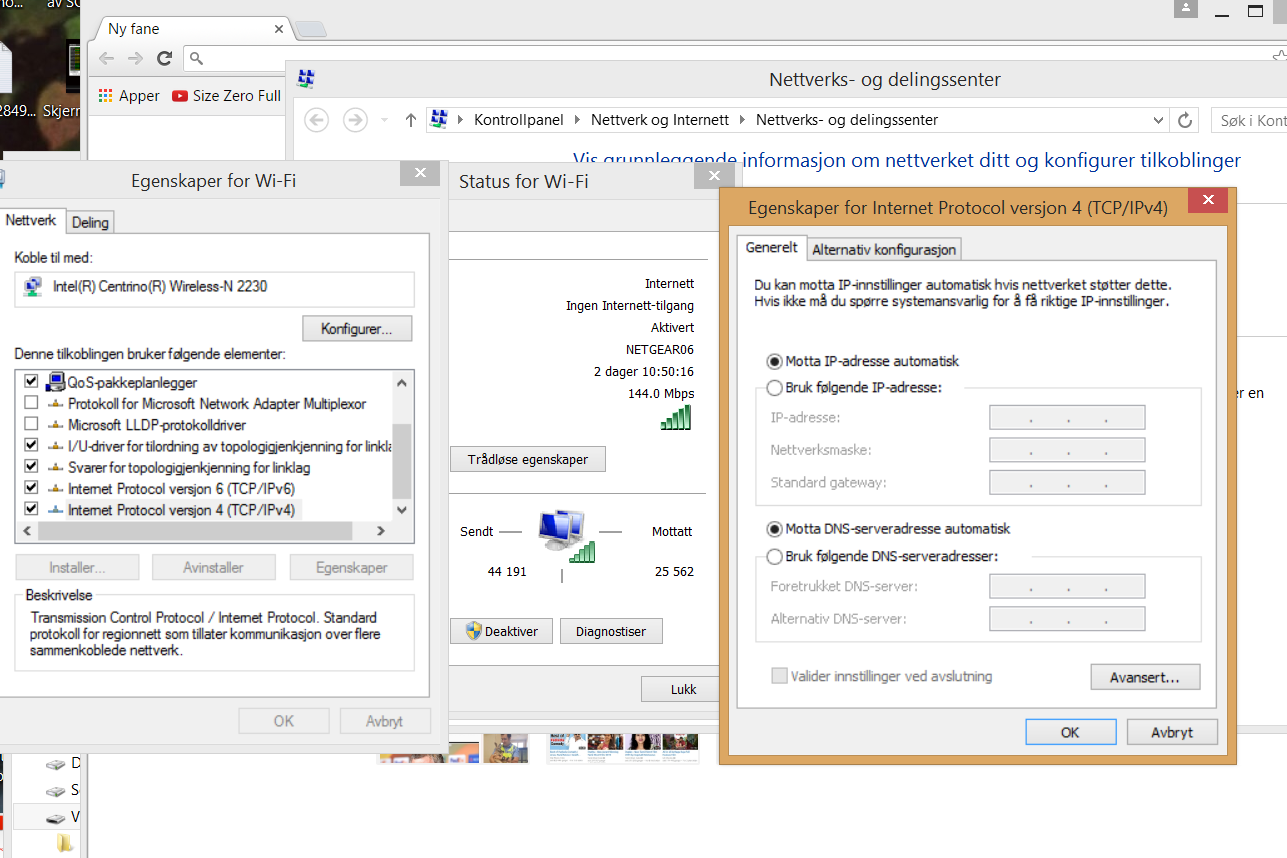Click the network icon in Nettverks- og delingssenter title bar

click(x=307, y=79)
